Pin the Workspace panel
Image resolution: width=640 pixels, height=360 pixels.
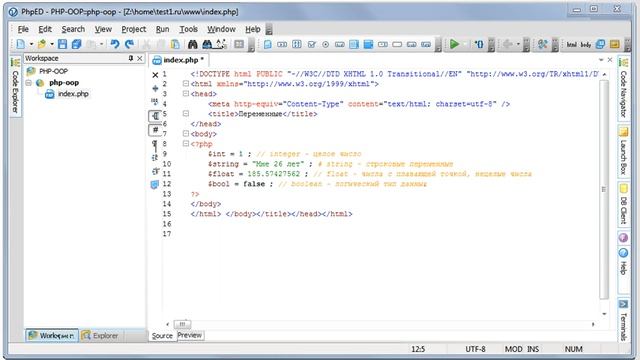[x=131, y=58]
